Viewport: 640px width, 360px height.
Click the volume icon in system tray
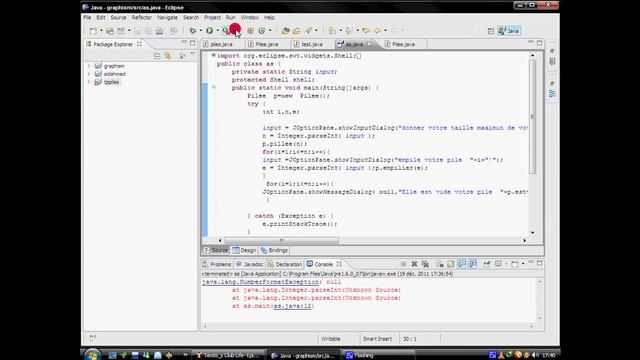pos(535,355)
